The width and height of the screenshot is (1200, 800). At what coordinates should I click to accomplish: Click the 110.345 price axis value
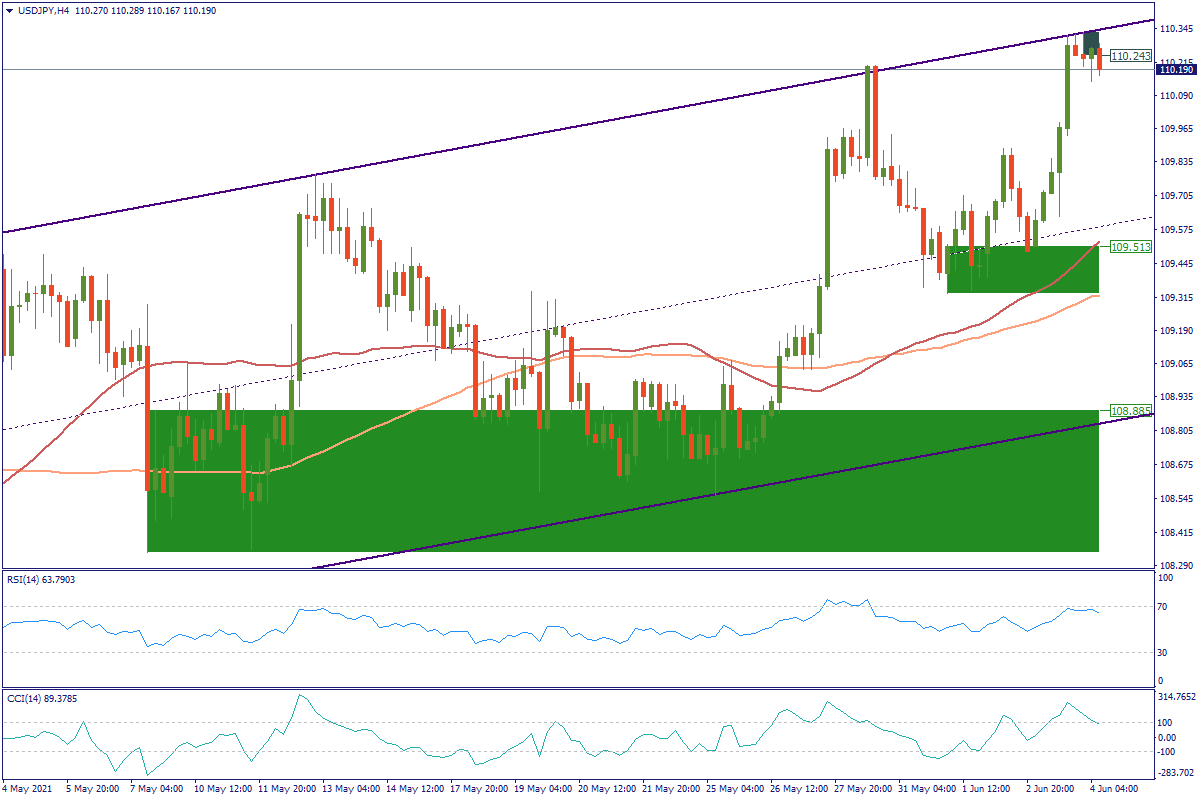(x=1176, y=30)
